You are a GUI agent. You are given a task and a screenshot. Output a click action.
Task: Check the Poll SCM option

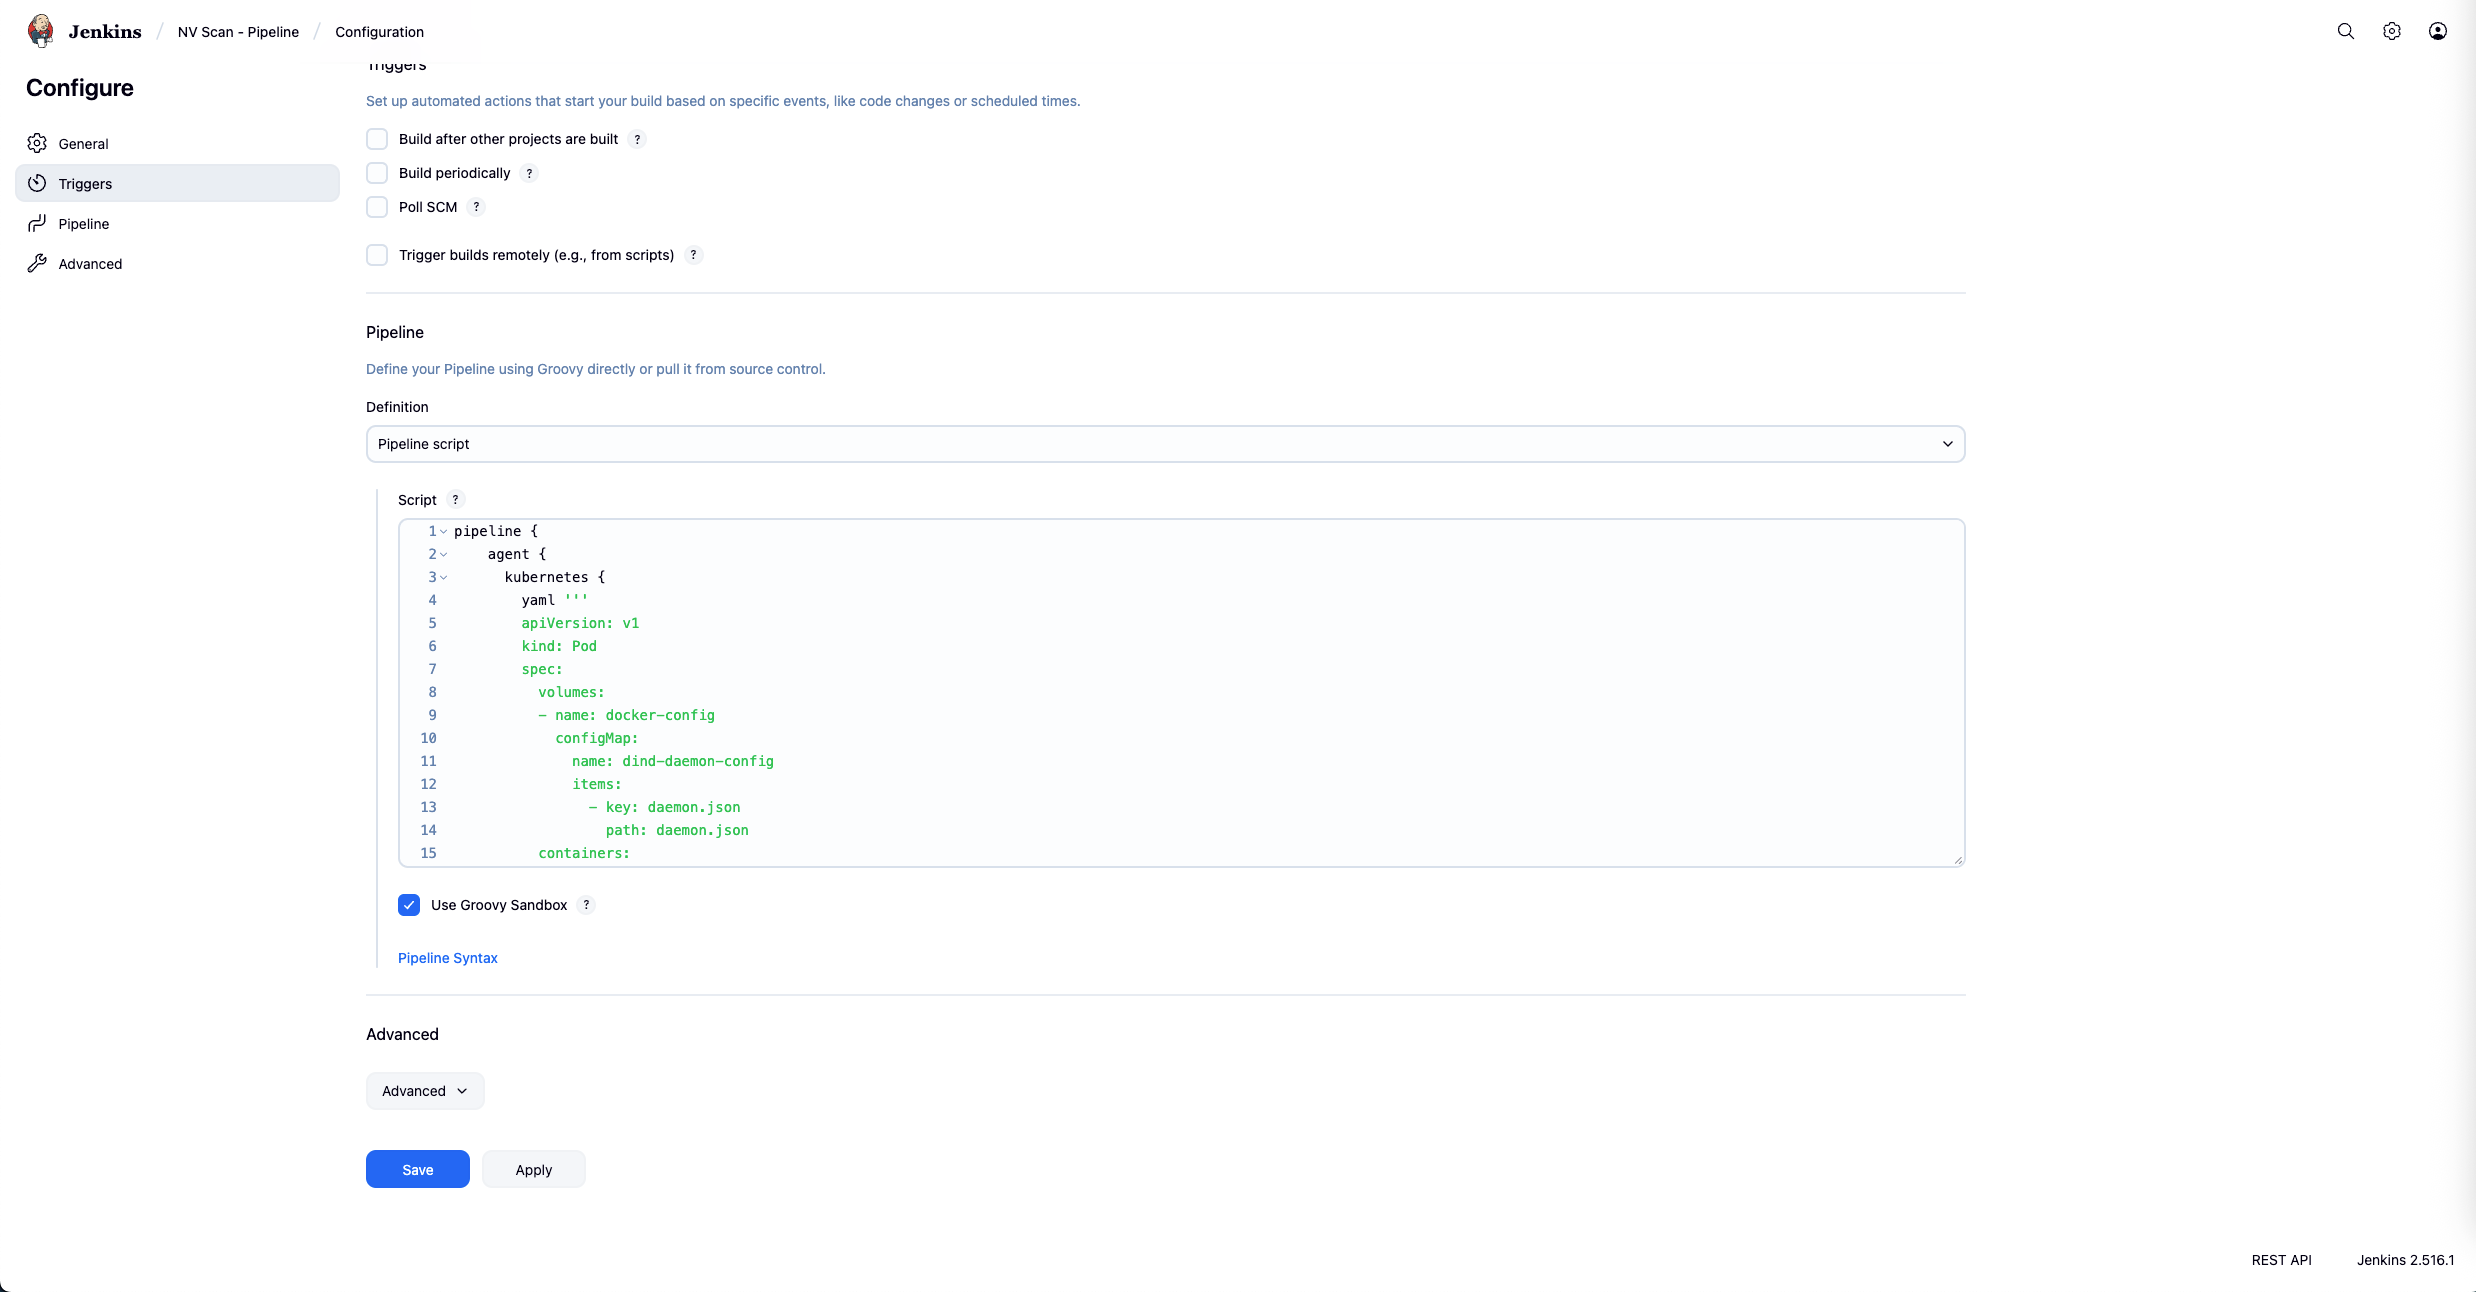377,207
